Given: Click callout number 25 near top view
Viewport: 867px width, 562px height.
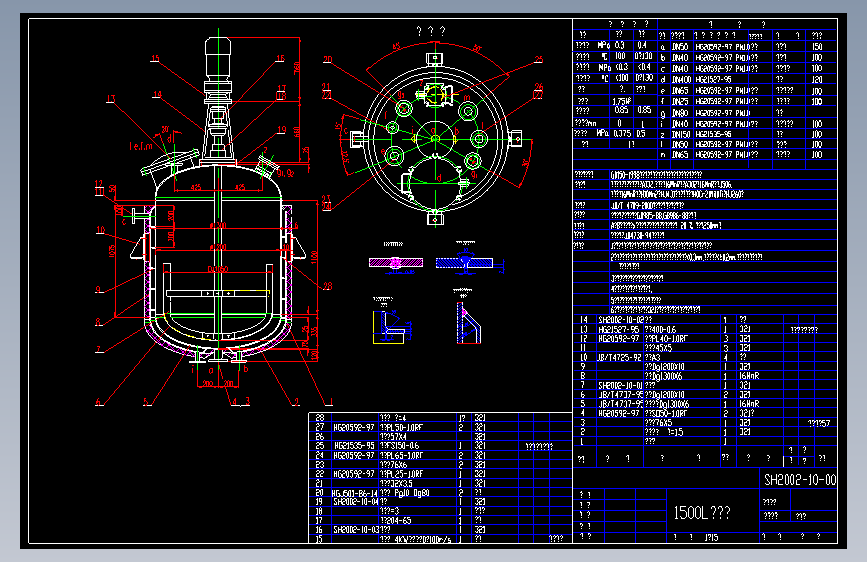Looking at the screenshot, I should pyautogui.click(x=539, y=59).
